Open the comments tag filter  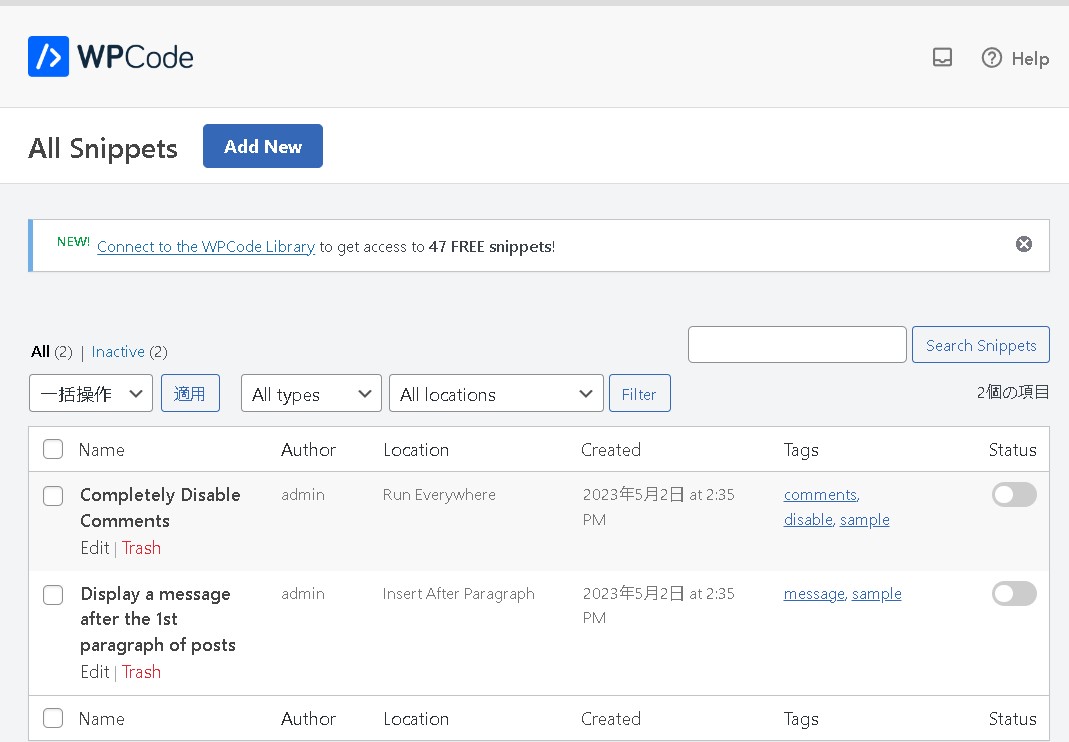(818, 494)
